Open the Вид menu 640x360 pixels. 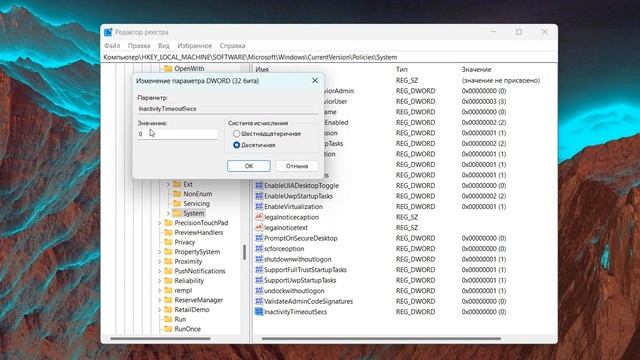164,46
